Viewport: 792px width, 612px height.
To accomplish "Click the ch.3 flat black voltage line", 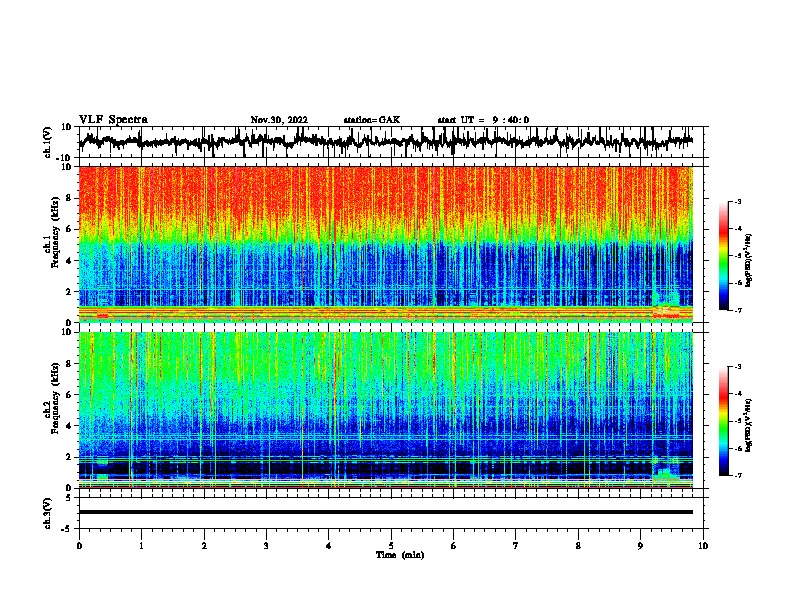I will [386, 512].
